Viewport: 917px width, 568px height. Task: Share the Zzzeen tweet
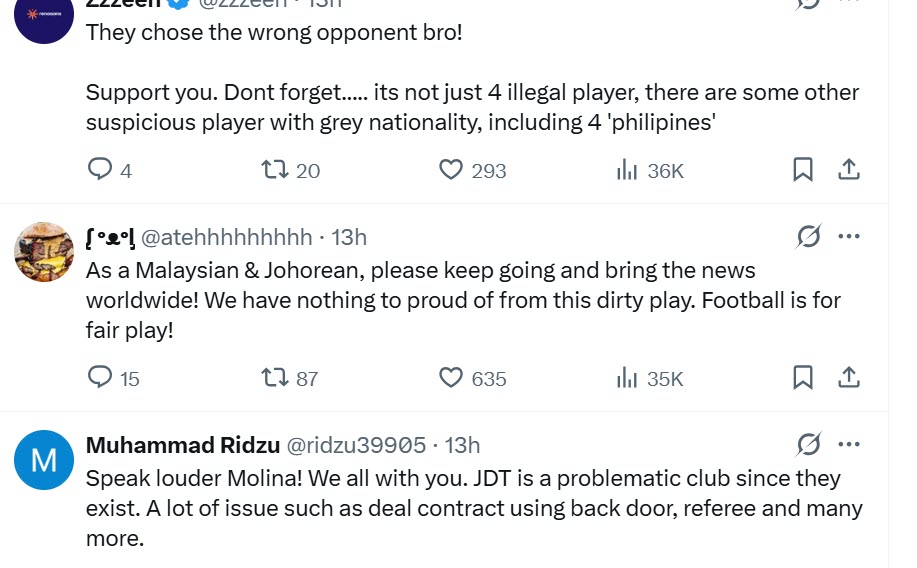click(x=849, y=170)
